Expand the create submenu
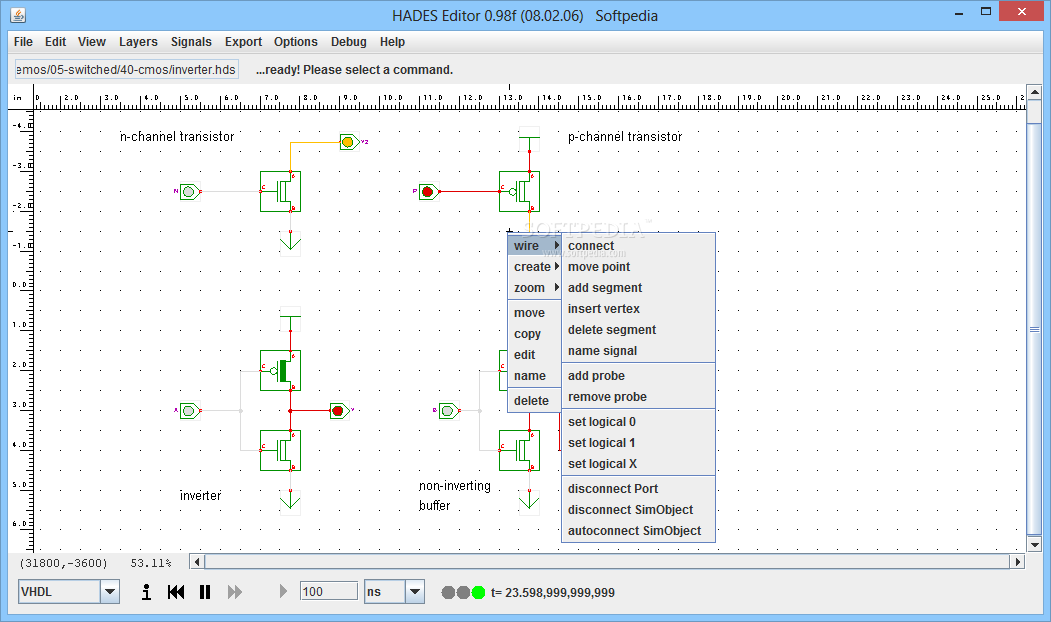The height and width of the screenshot is (622, 1051). coord(534,267)
